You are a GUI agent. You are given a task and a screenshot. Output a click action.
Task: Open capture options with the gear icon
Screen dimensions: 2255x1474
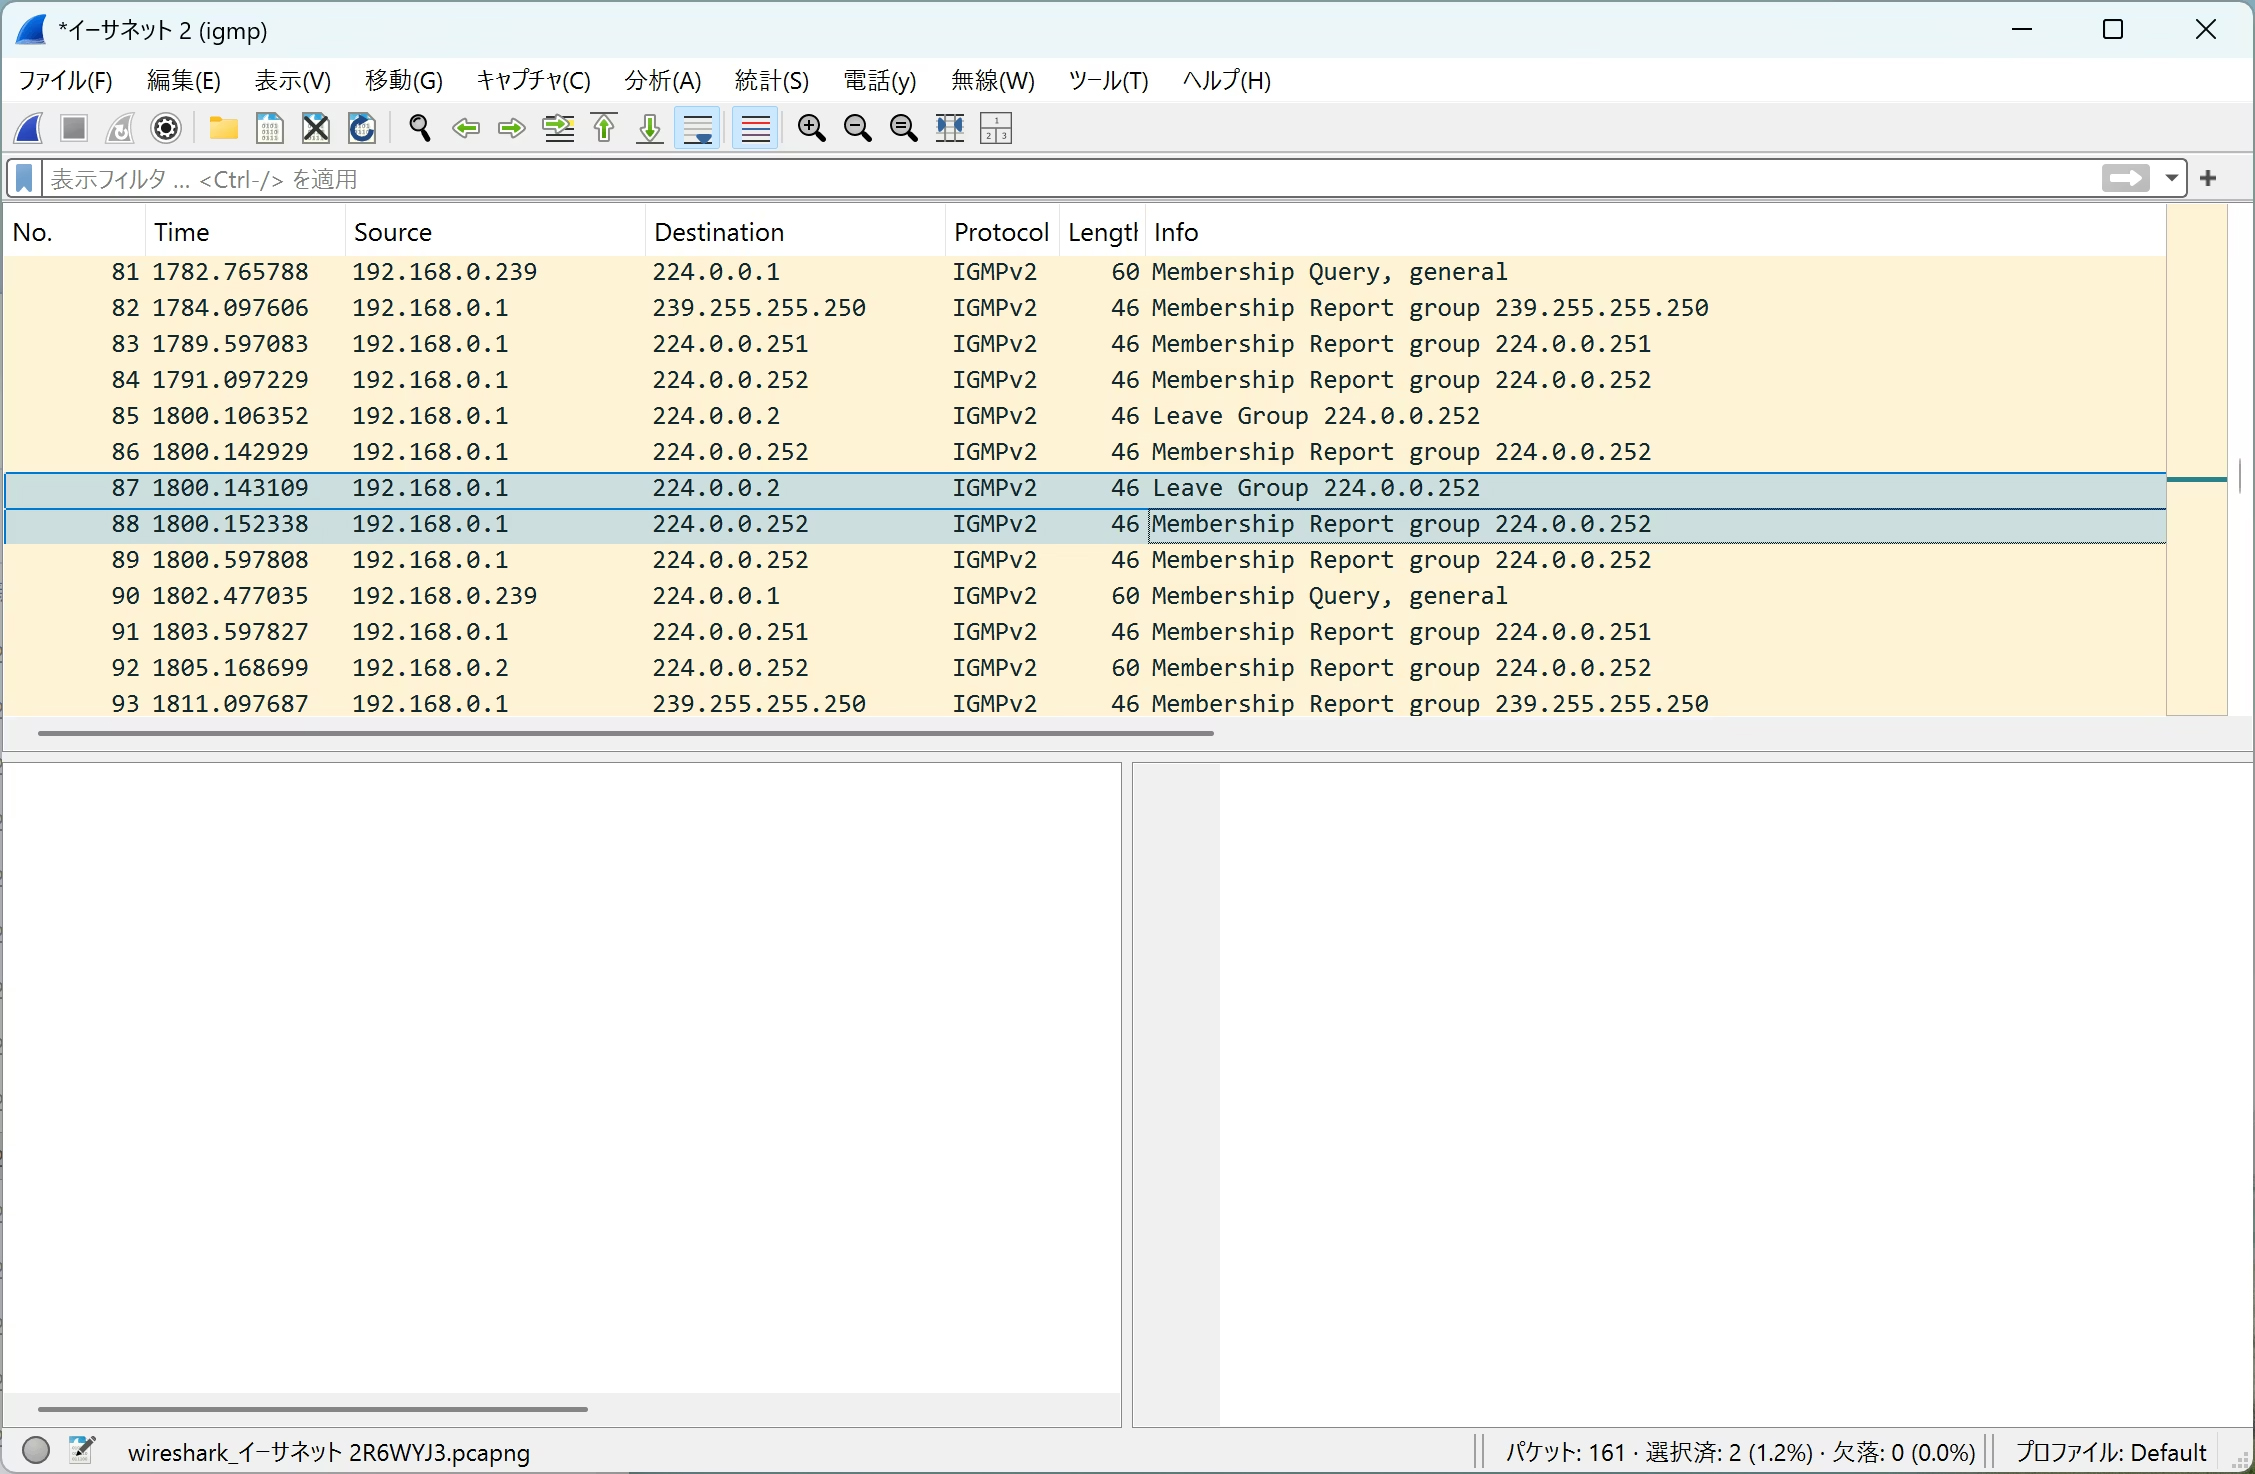165,128
